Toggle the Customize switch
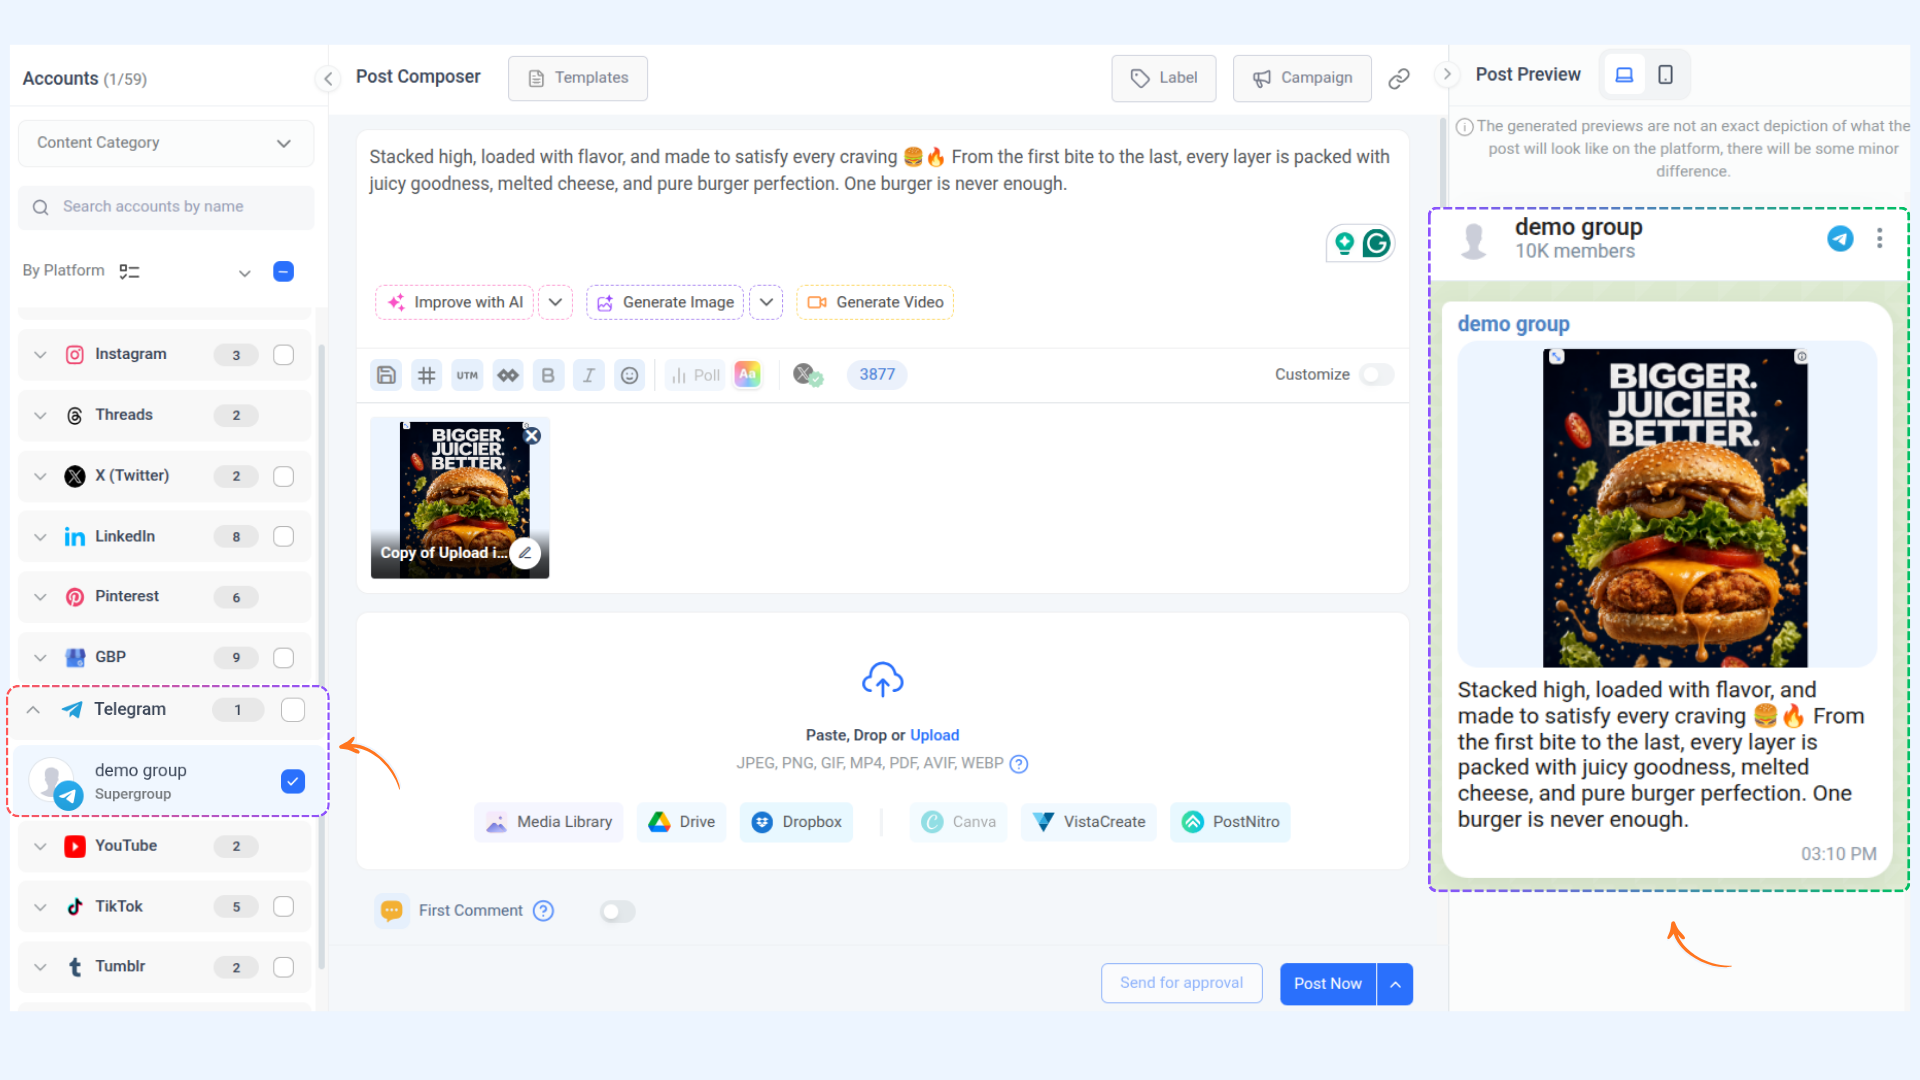The image size is (1920, 1080). click(1376, 375)
